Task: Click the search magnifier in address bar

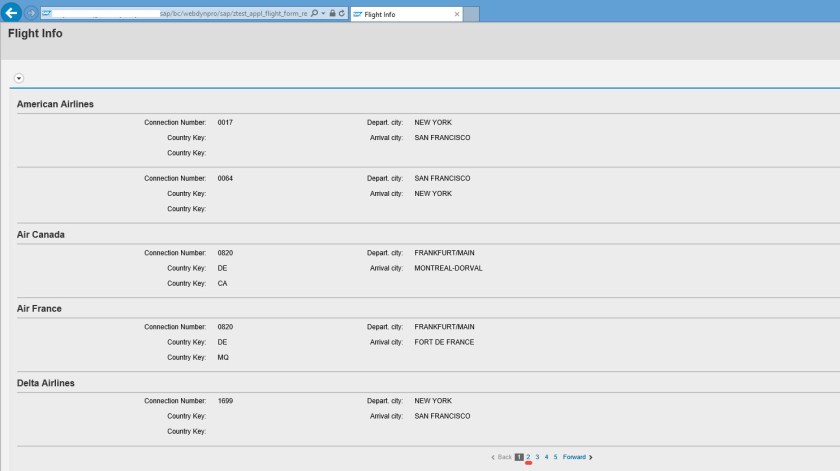Action: (314, 13)
